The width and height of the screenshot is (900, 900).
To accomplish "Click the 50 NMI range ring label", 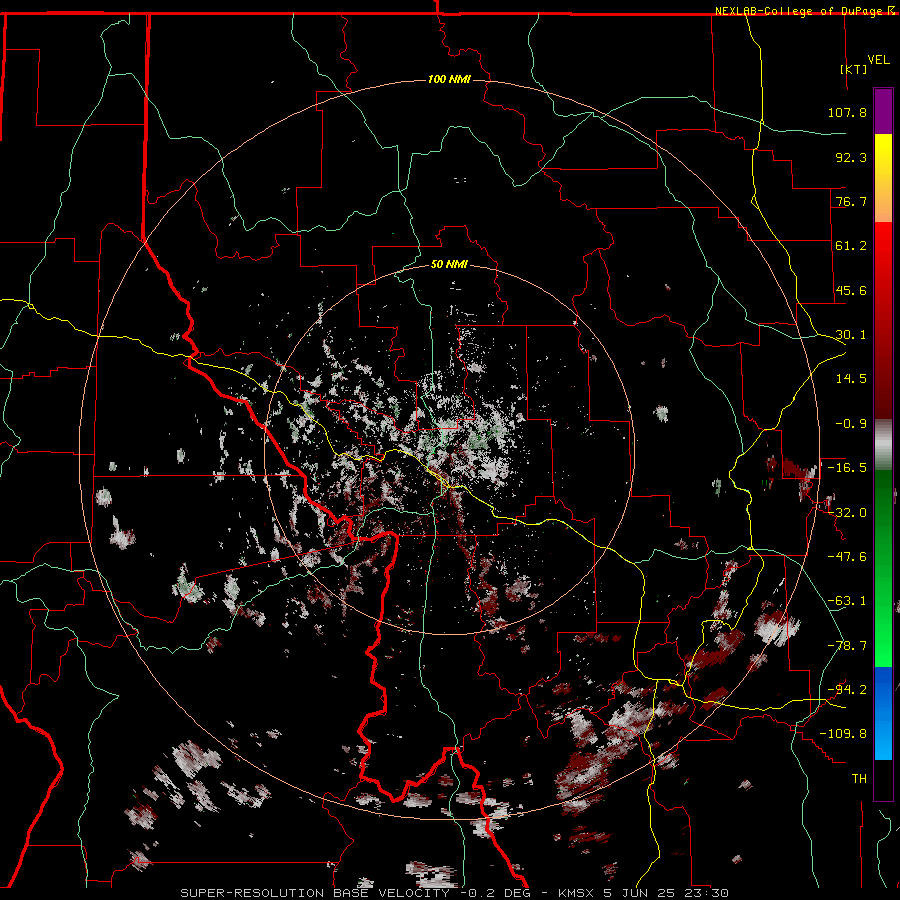I will pyautogui.click(x=449, y=265).
